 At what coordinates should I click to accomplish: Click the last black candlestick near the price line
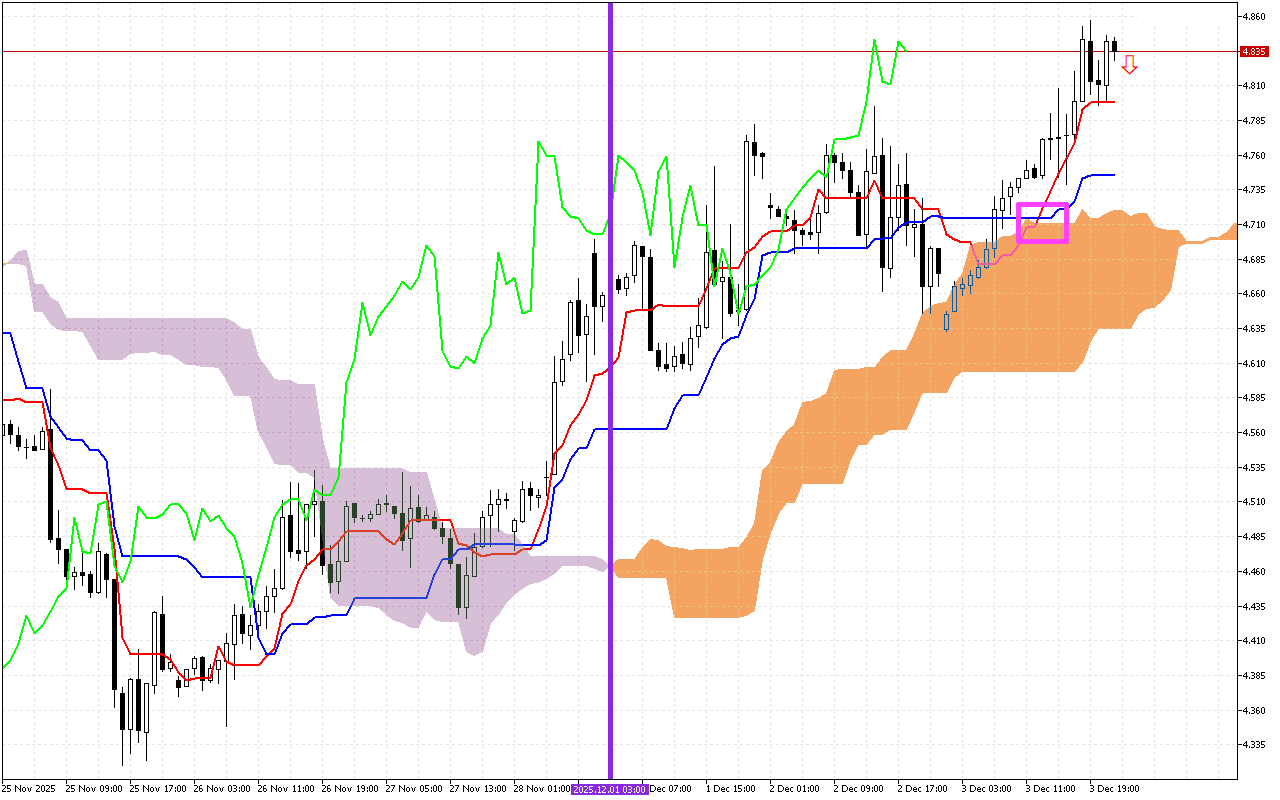(x=1115, y=45)
